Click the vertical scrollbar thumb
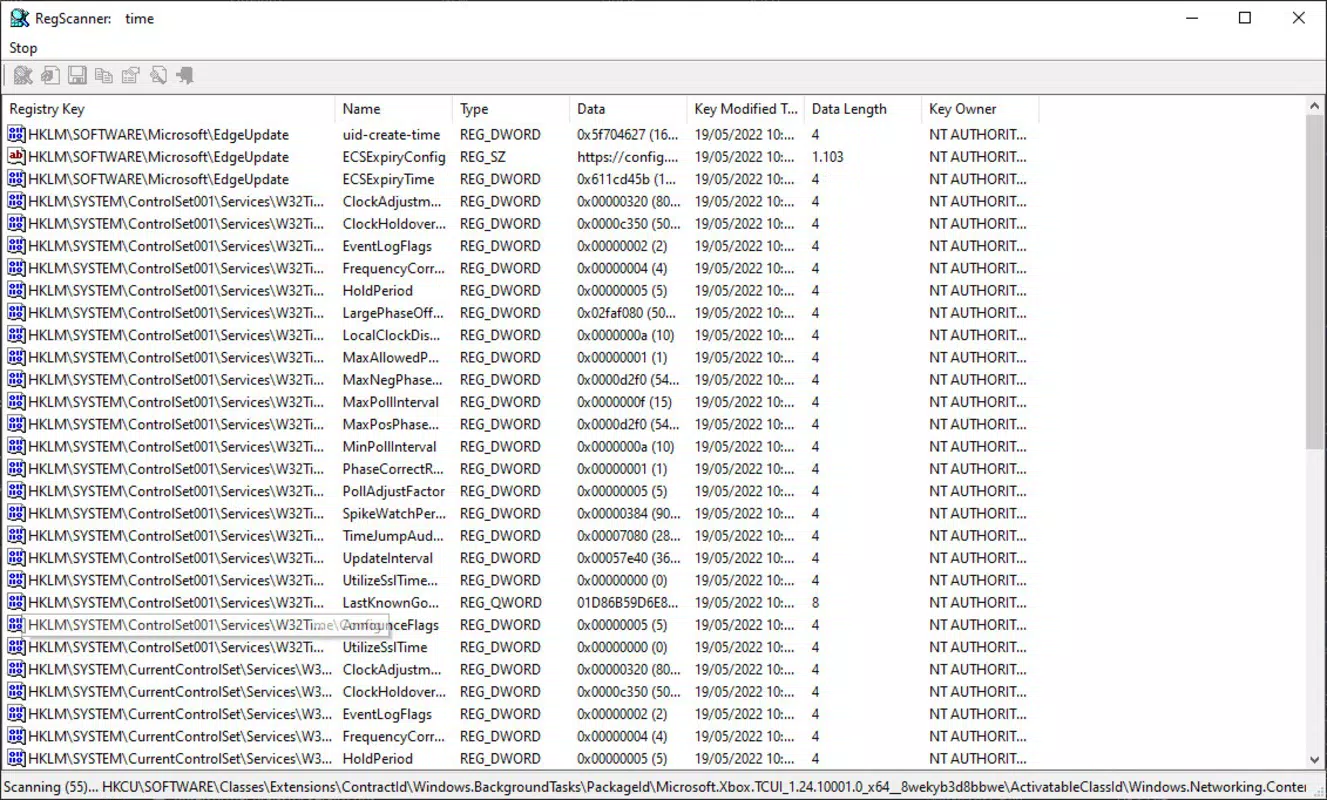 1315,282
